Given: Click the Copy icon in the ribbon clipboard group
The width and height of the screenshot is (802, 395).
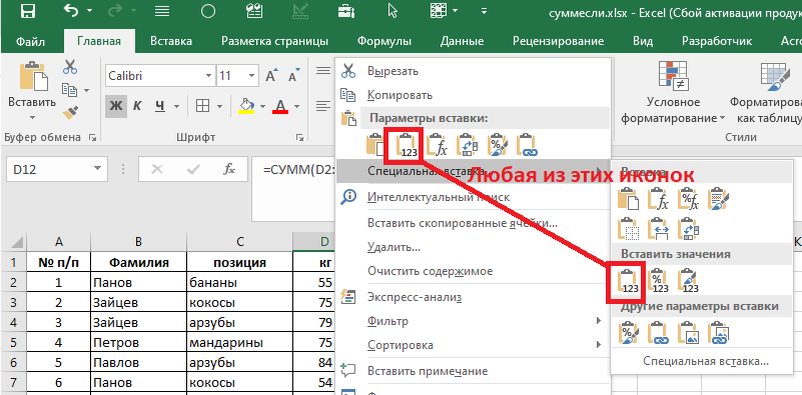Looking at the screenshot, I should [69, 90].
